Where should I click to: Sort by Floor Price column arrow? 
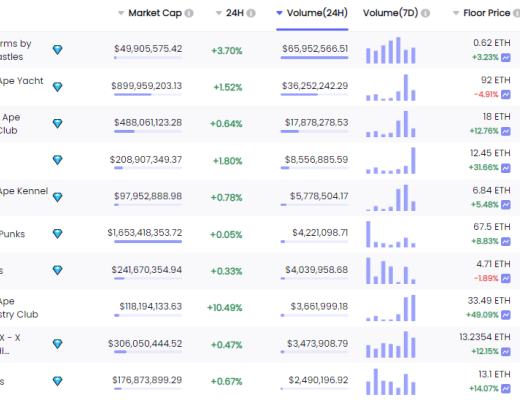pyautogui.click(x=456, y=13)
